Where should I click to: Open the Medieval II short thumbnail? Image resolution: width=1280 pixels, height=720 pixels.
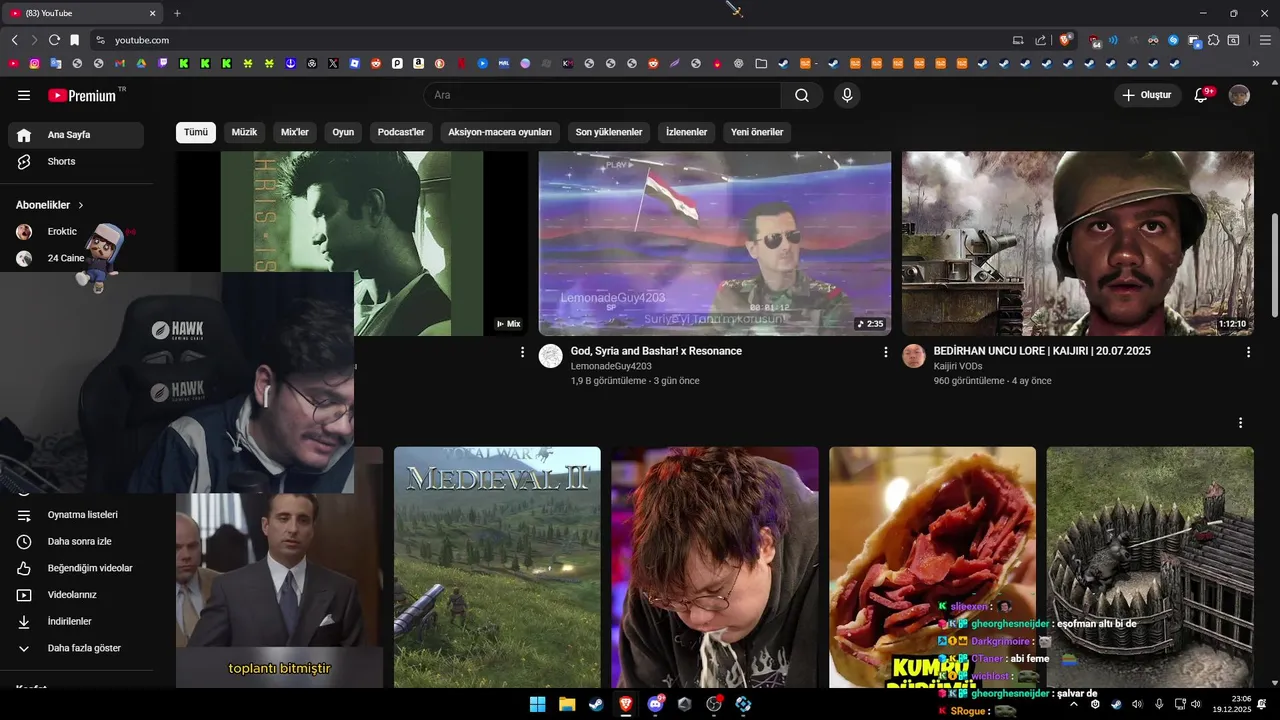pyautogui.click(x=497, y=567)
